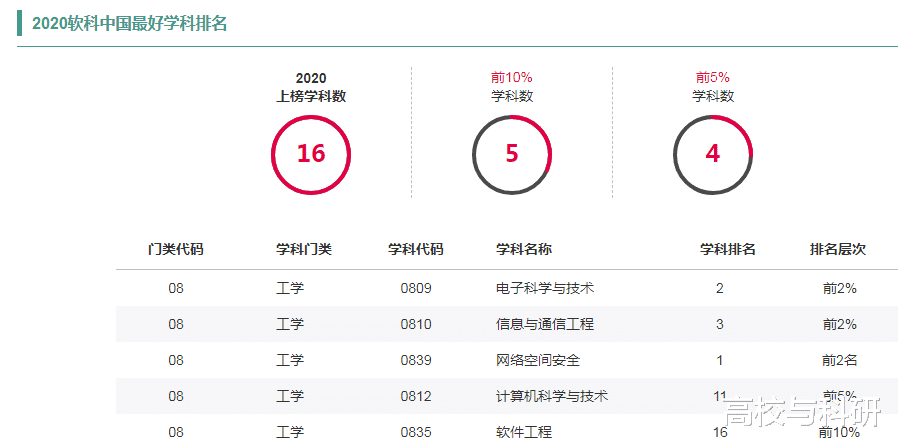Screen dimensions: 898x448
Task: Click 工学 in the 0809 row
Action: click(x=290, y=288)
